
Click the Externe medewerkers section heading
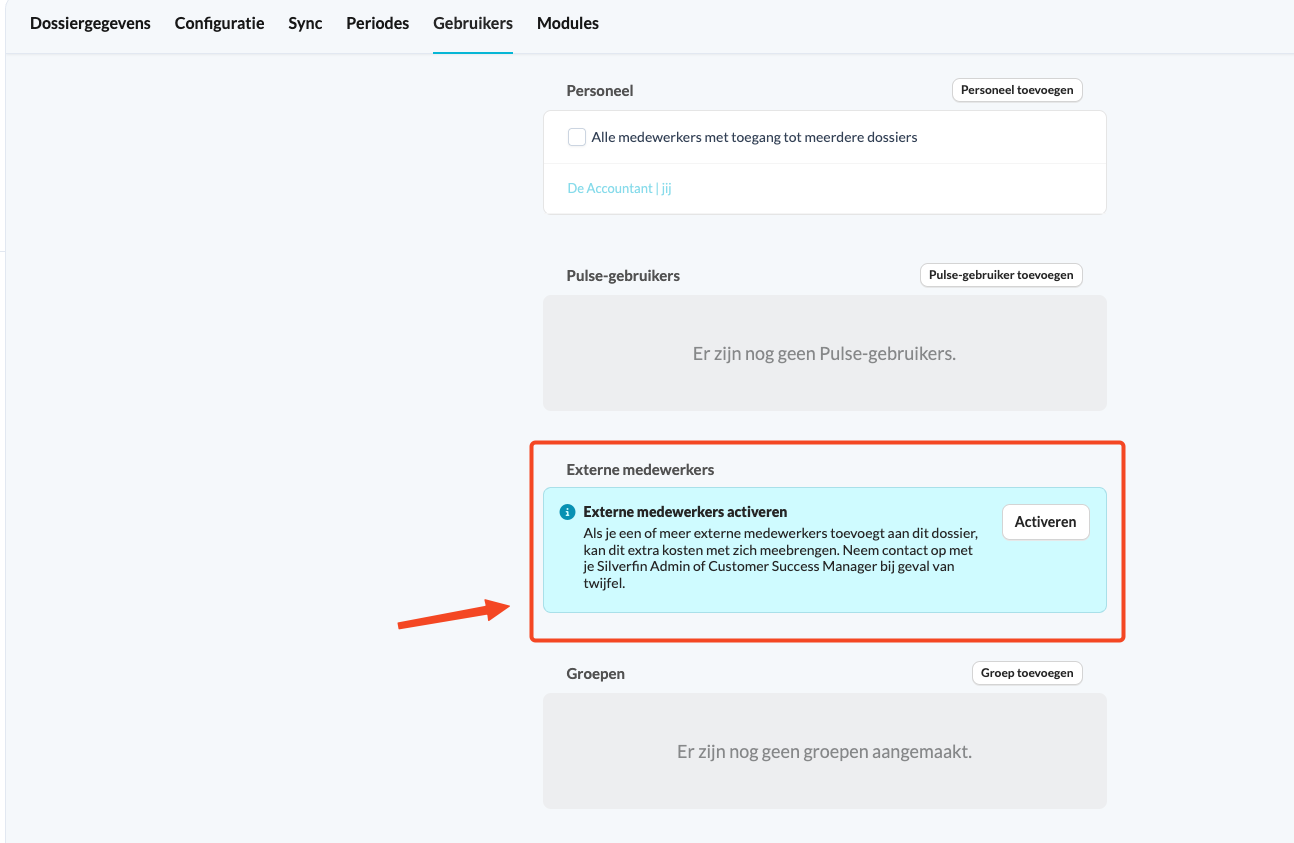pyautogui.click(x=641, y=469)
